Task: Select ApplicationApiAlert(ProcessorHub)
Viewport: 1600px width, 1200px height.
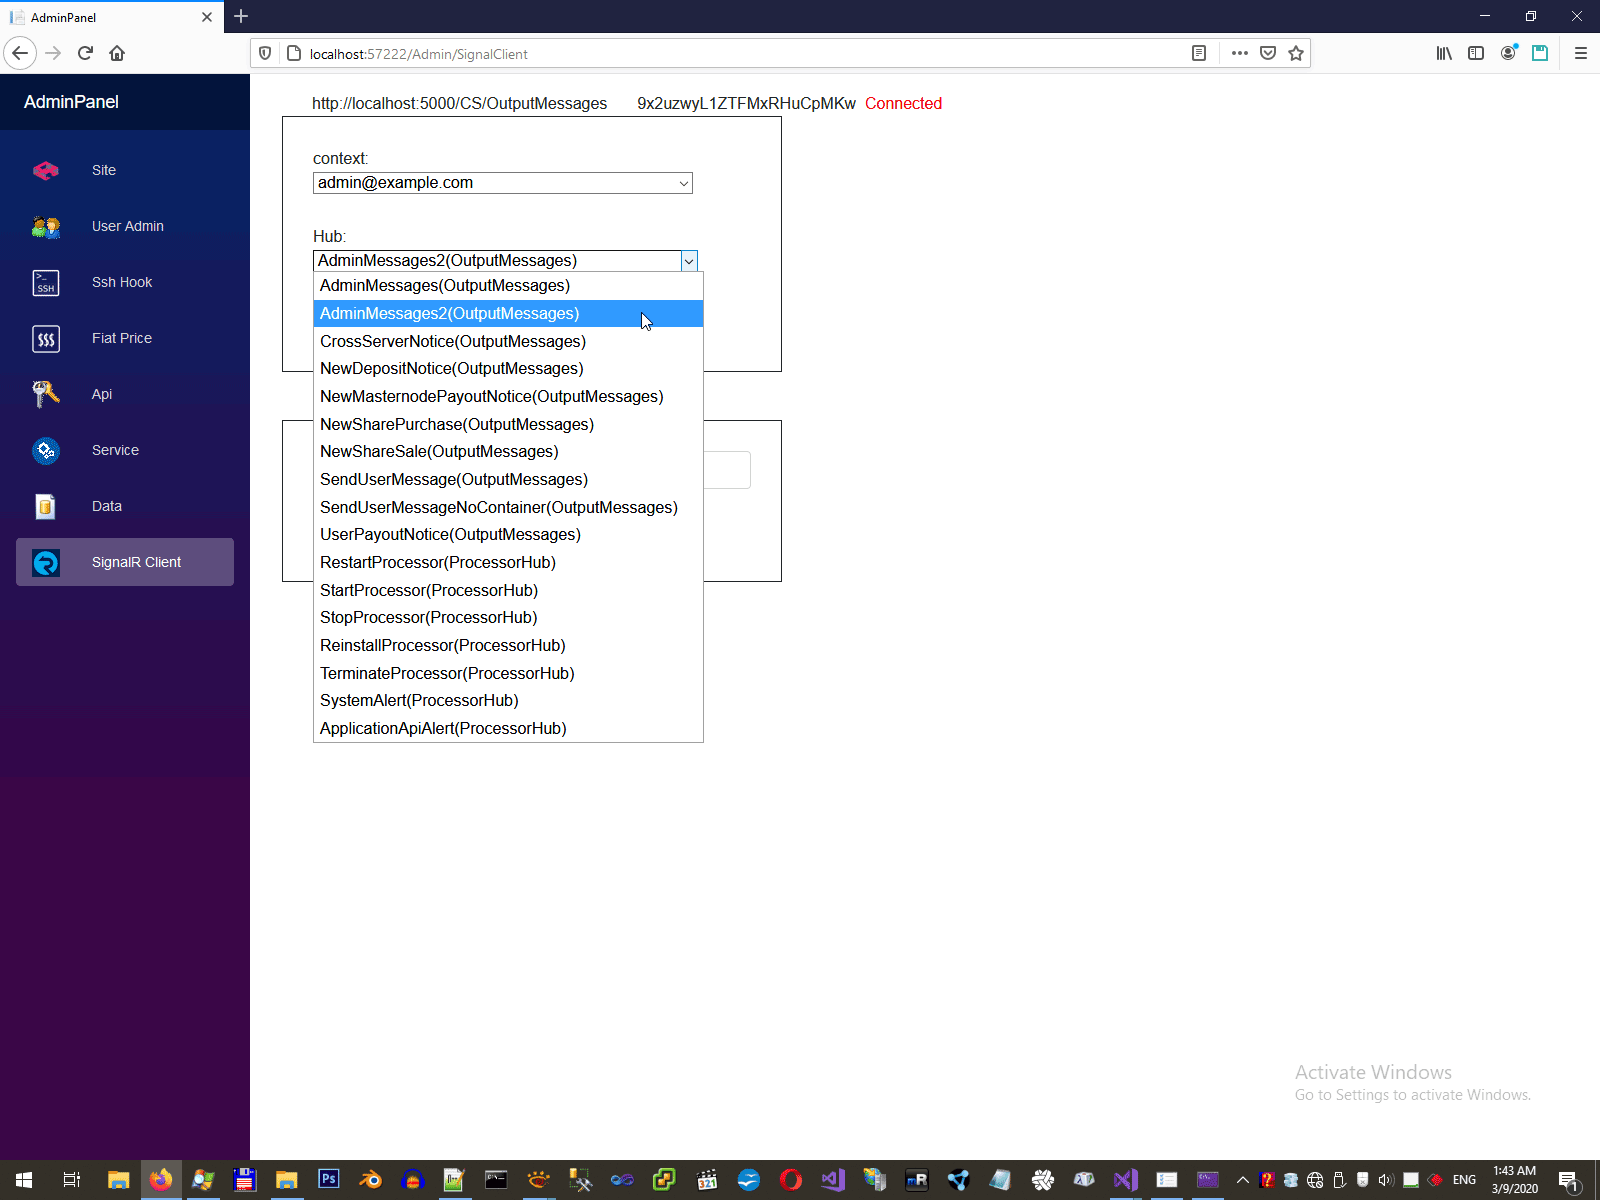Action: (508, 729)
